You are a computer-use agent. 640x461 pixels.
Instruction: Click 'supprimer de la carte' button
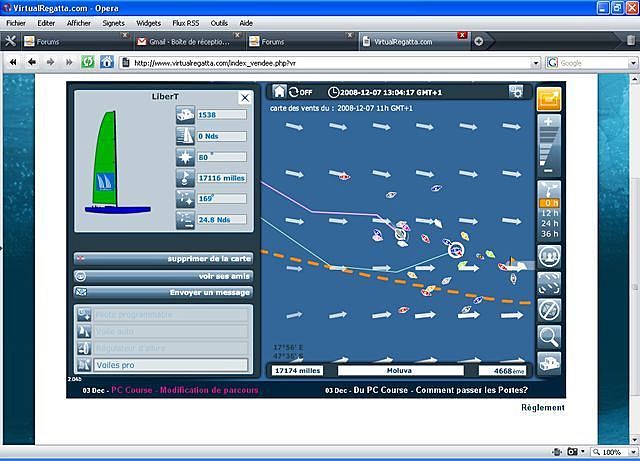point(163,258)
